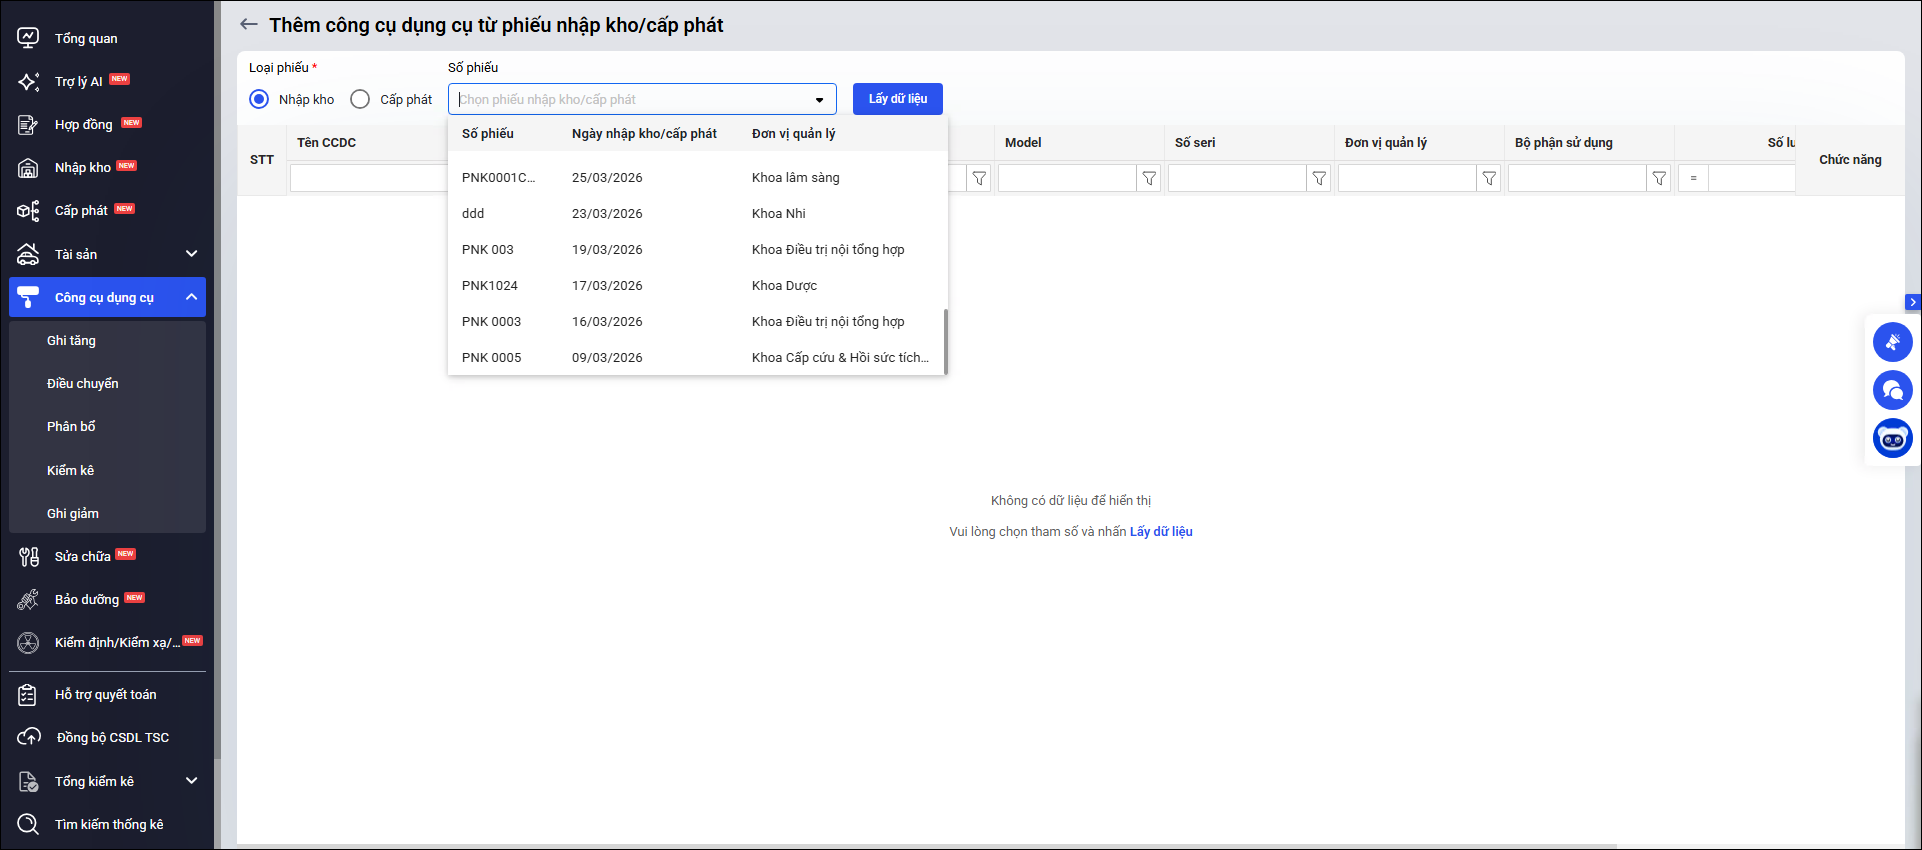Viewport: 1922px width, 850px height.
Task: Click the Sửa chữa tools icon
Action: coord(28,557)
